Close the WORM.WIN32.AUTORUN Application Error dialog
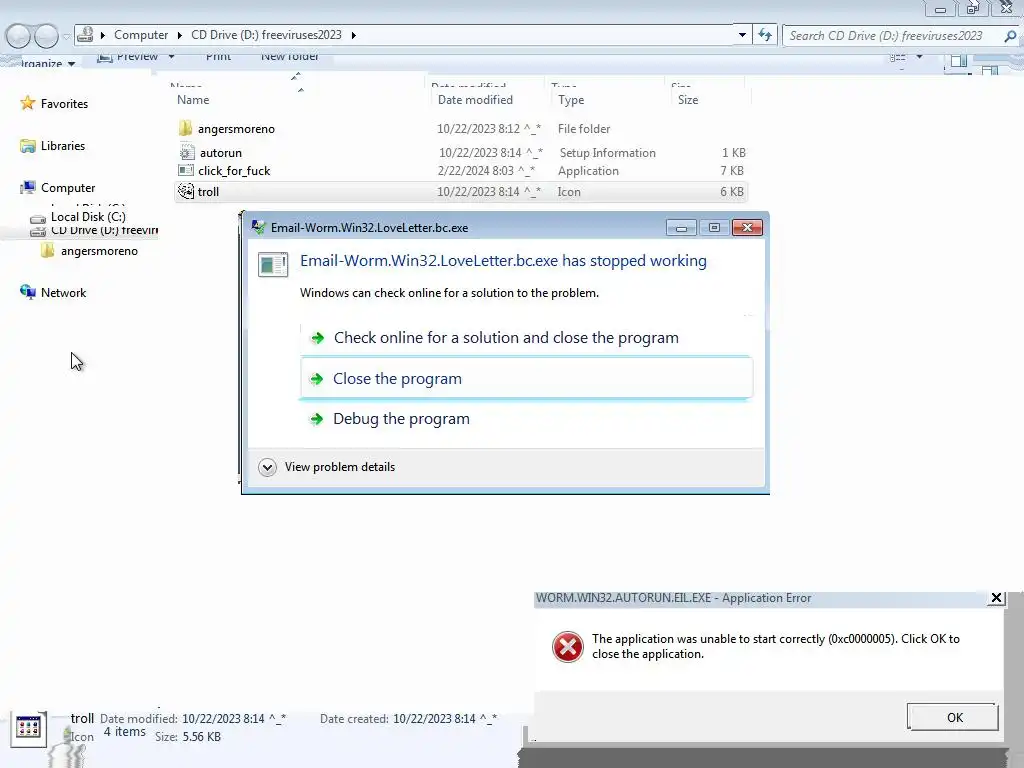 [x=996, y=598]
